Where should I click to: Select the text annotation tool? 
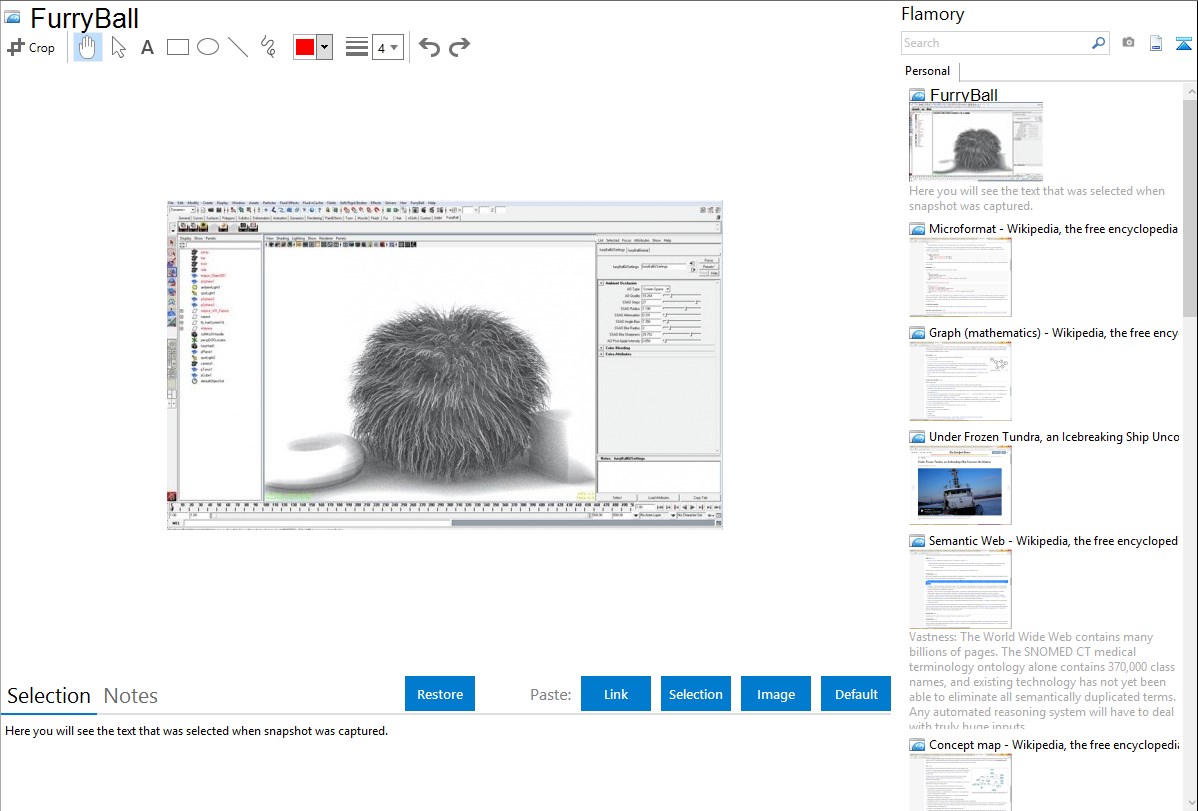(x=147, y=47)
